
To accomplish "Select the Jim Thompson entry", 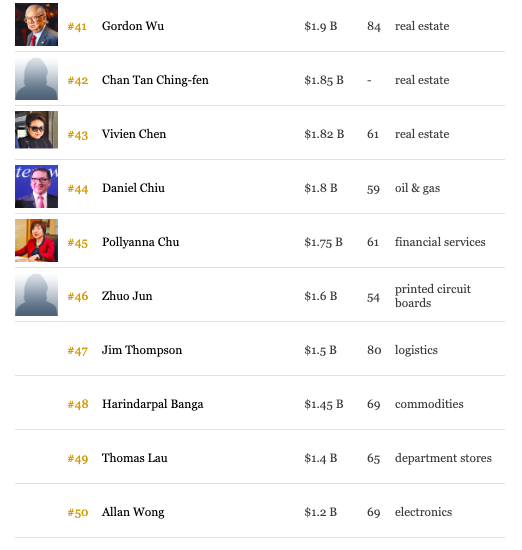I will (142, 350).
